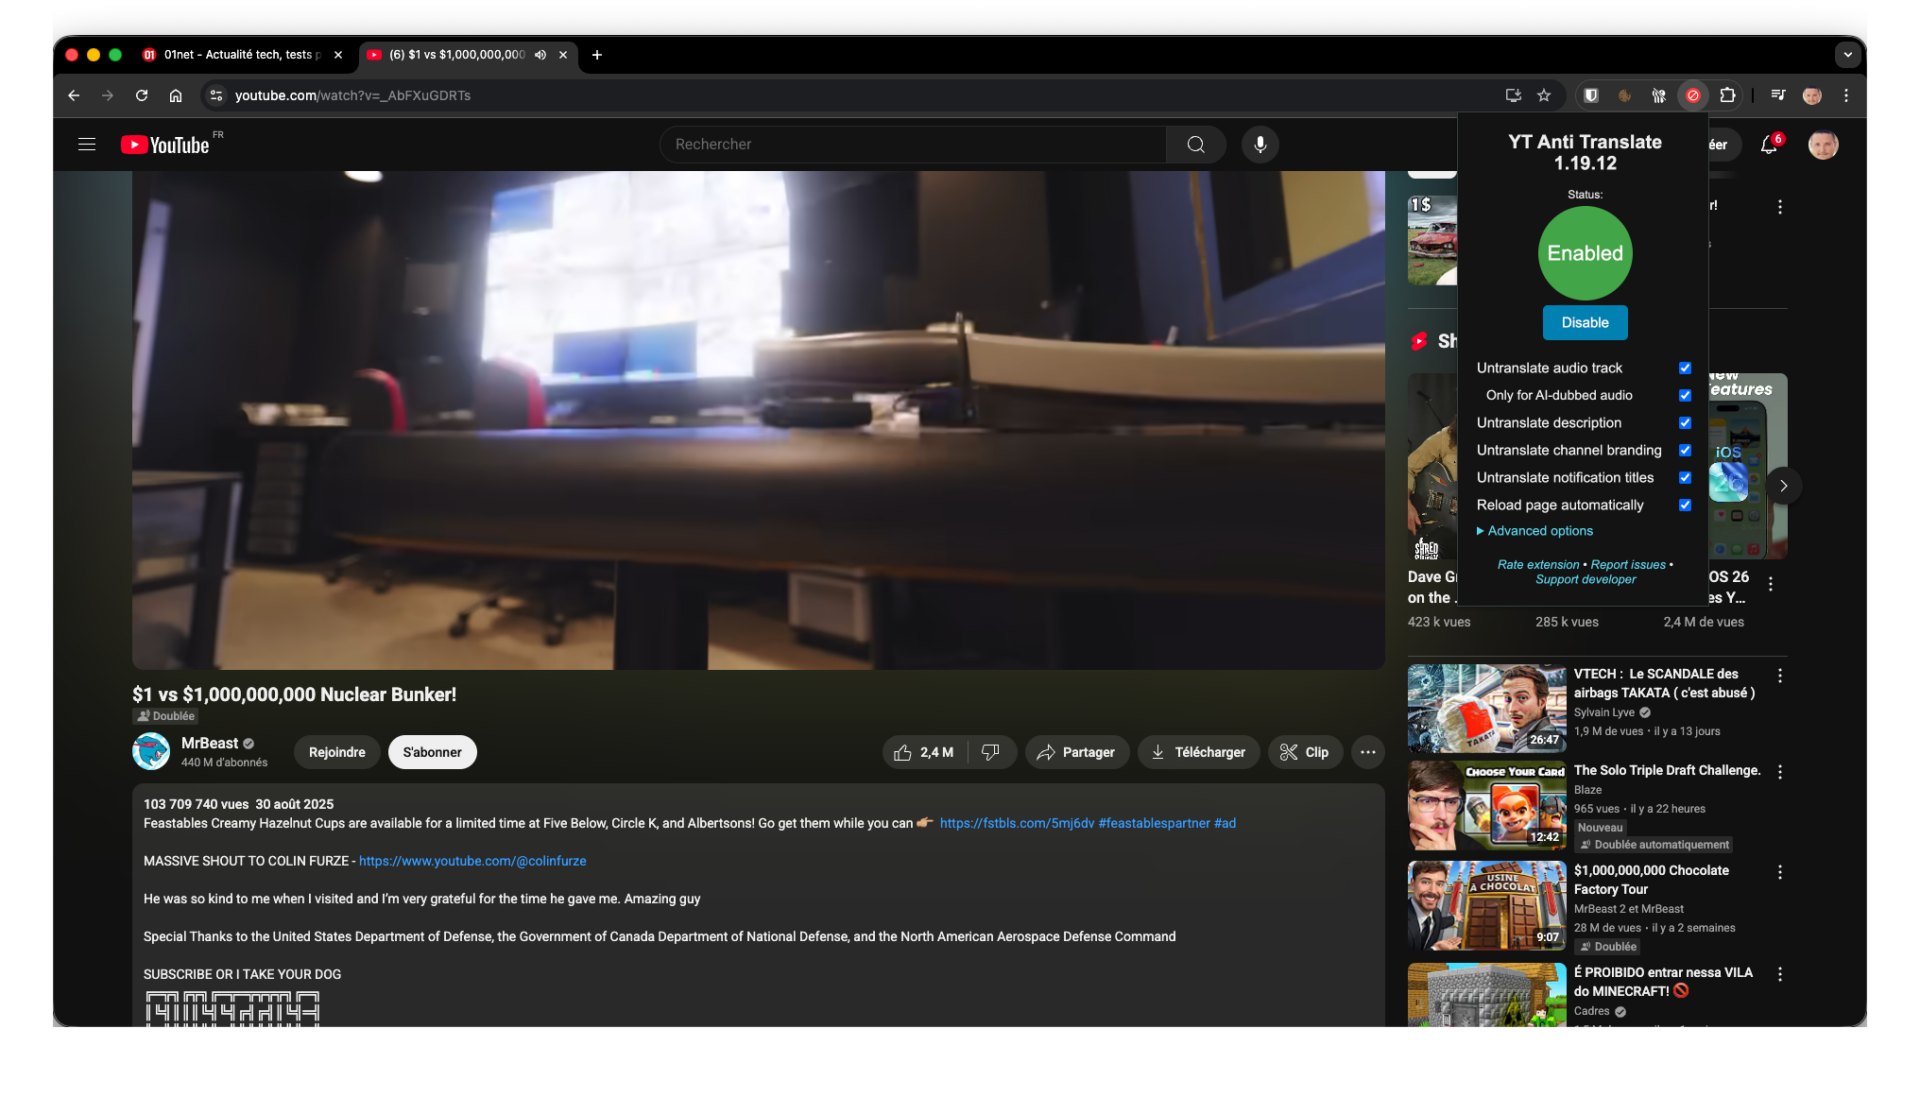Toggle Untranslate channel branding checkbox
Viewport: 1920px width, 1097px height.
click(1685, 450)
